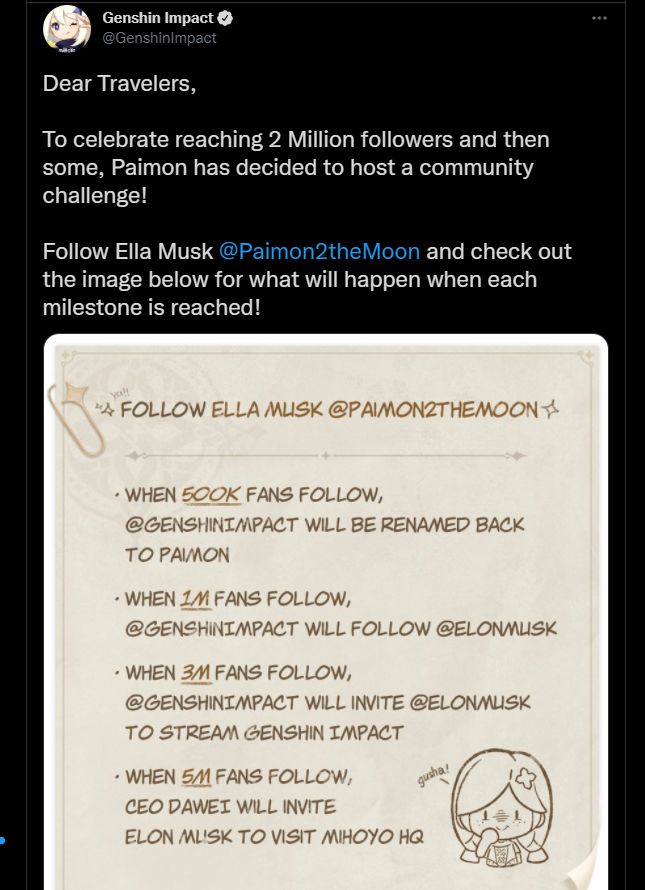Click the verified badge next to Genshin Impact
This screenshot has height=890, width=645.
225,18
